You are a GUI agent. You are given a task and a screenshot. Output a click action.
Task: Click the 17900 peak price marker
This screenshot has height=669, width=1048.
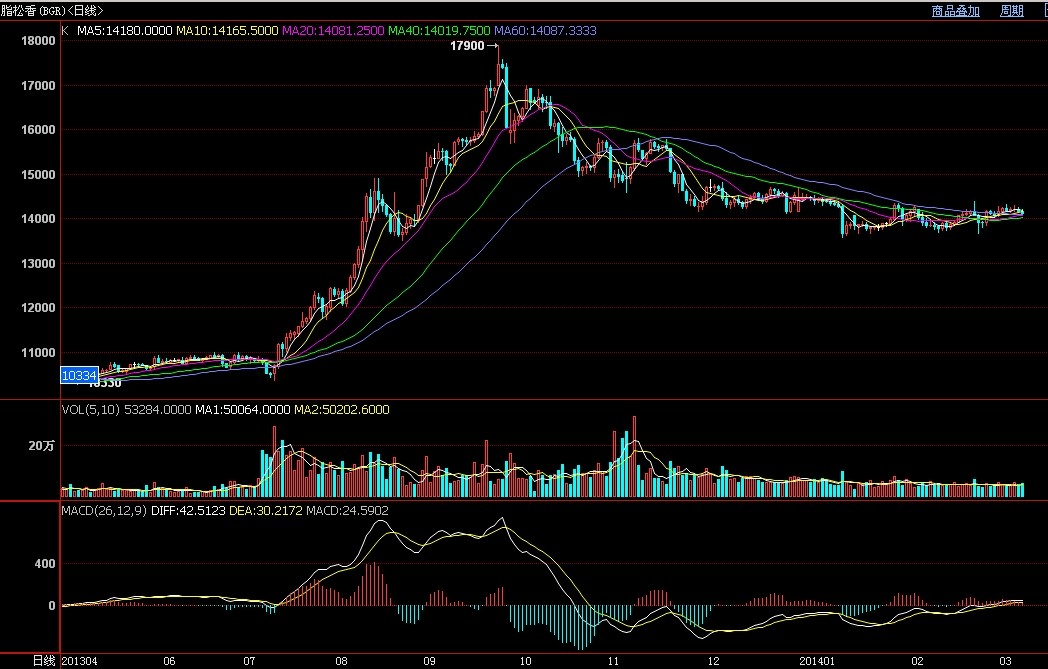point(467,46)
